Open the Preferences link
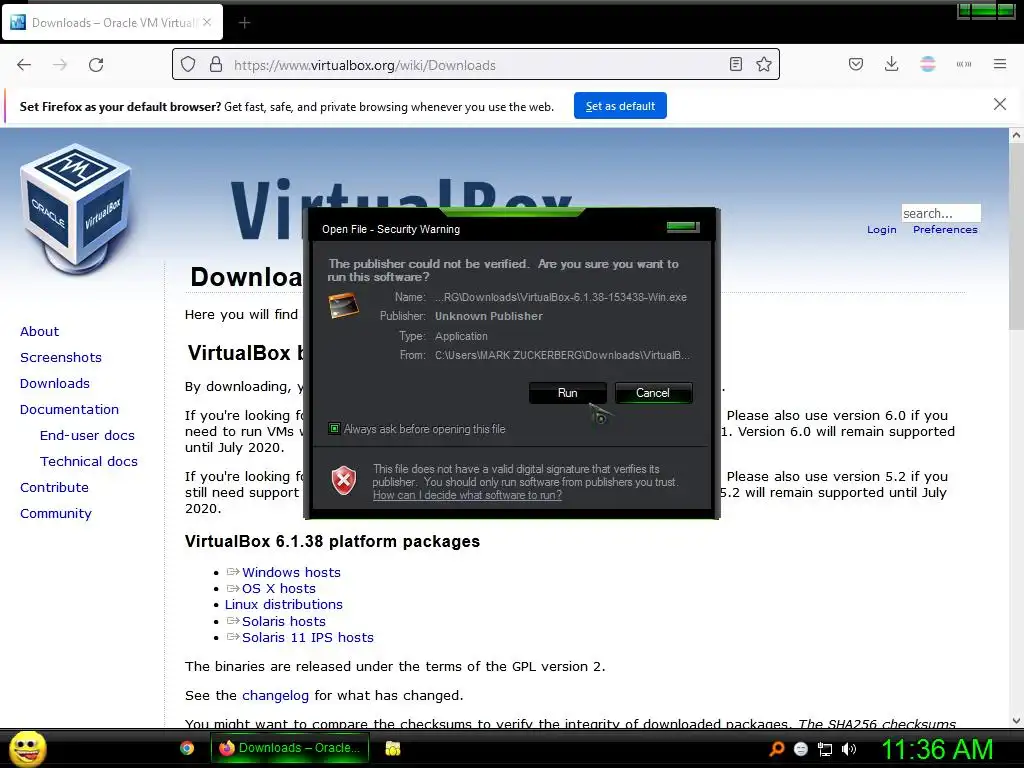The image size is (1024, 768). click(945, 230)
